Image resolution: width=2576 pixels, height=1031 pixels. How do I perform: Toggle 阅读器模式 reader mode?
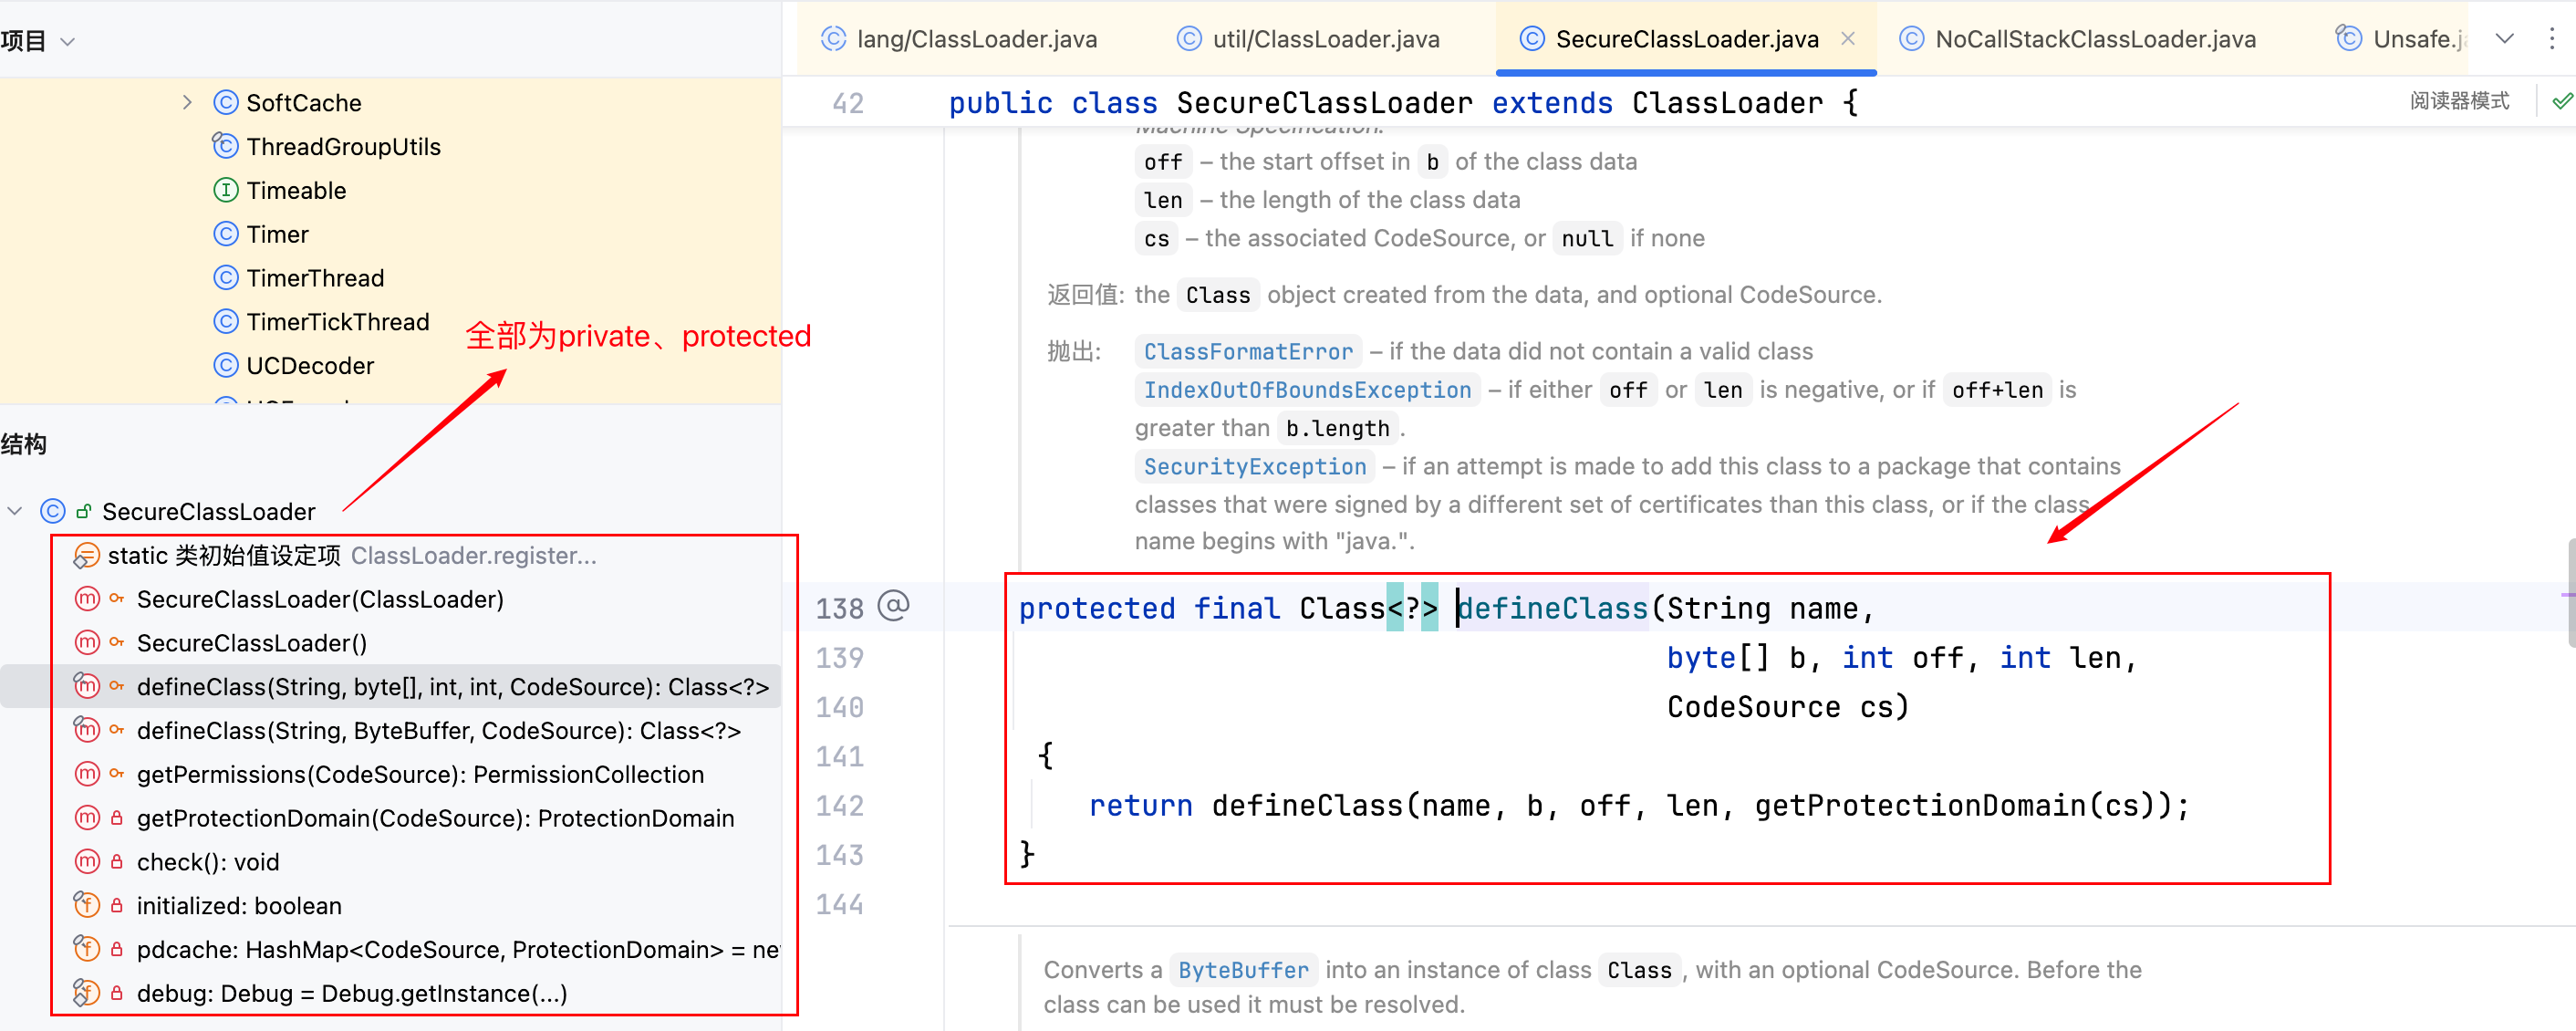(x=2458, y=101)
